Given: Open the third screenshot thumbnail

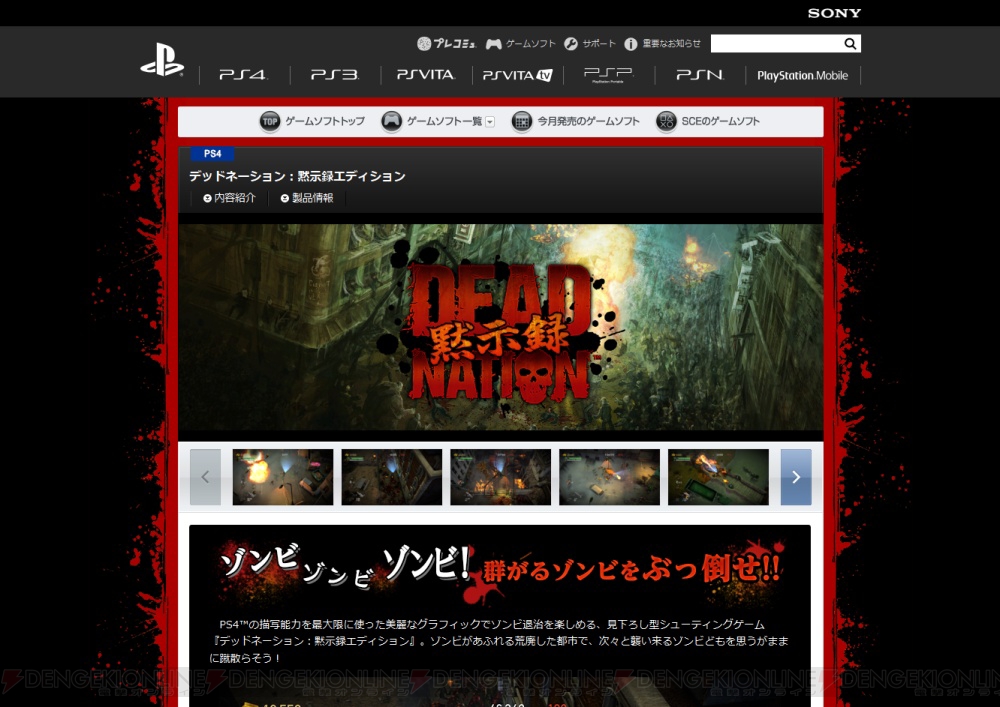Looking at the screenshot, I should click(x=501, y=477).
